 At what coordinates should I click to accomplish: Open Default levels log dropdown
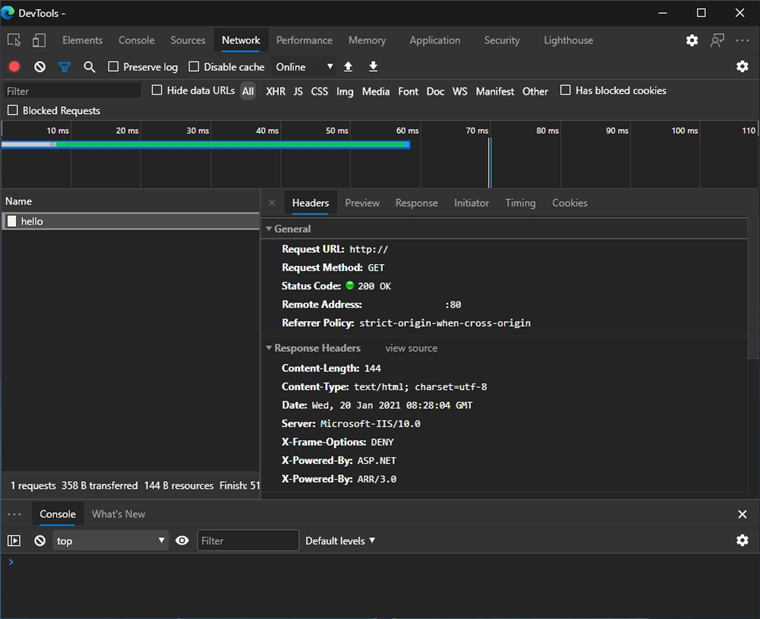pos(340,540)
